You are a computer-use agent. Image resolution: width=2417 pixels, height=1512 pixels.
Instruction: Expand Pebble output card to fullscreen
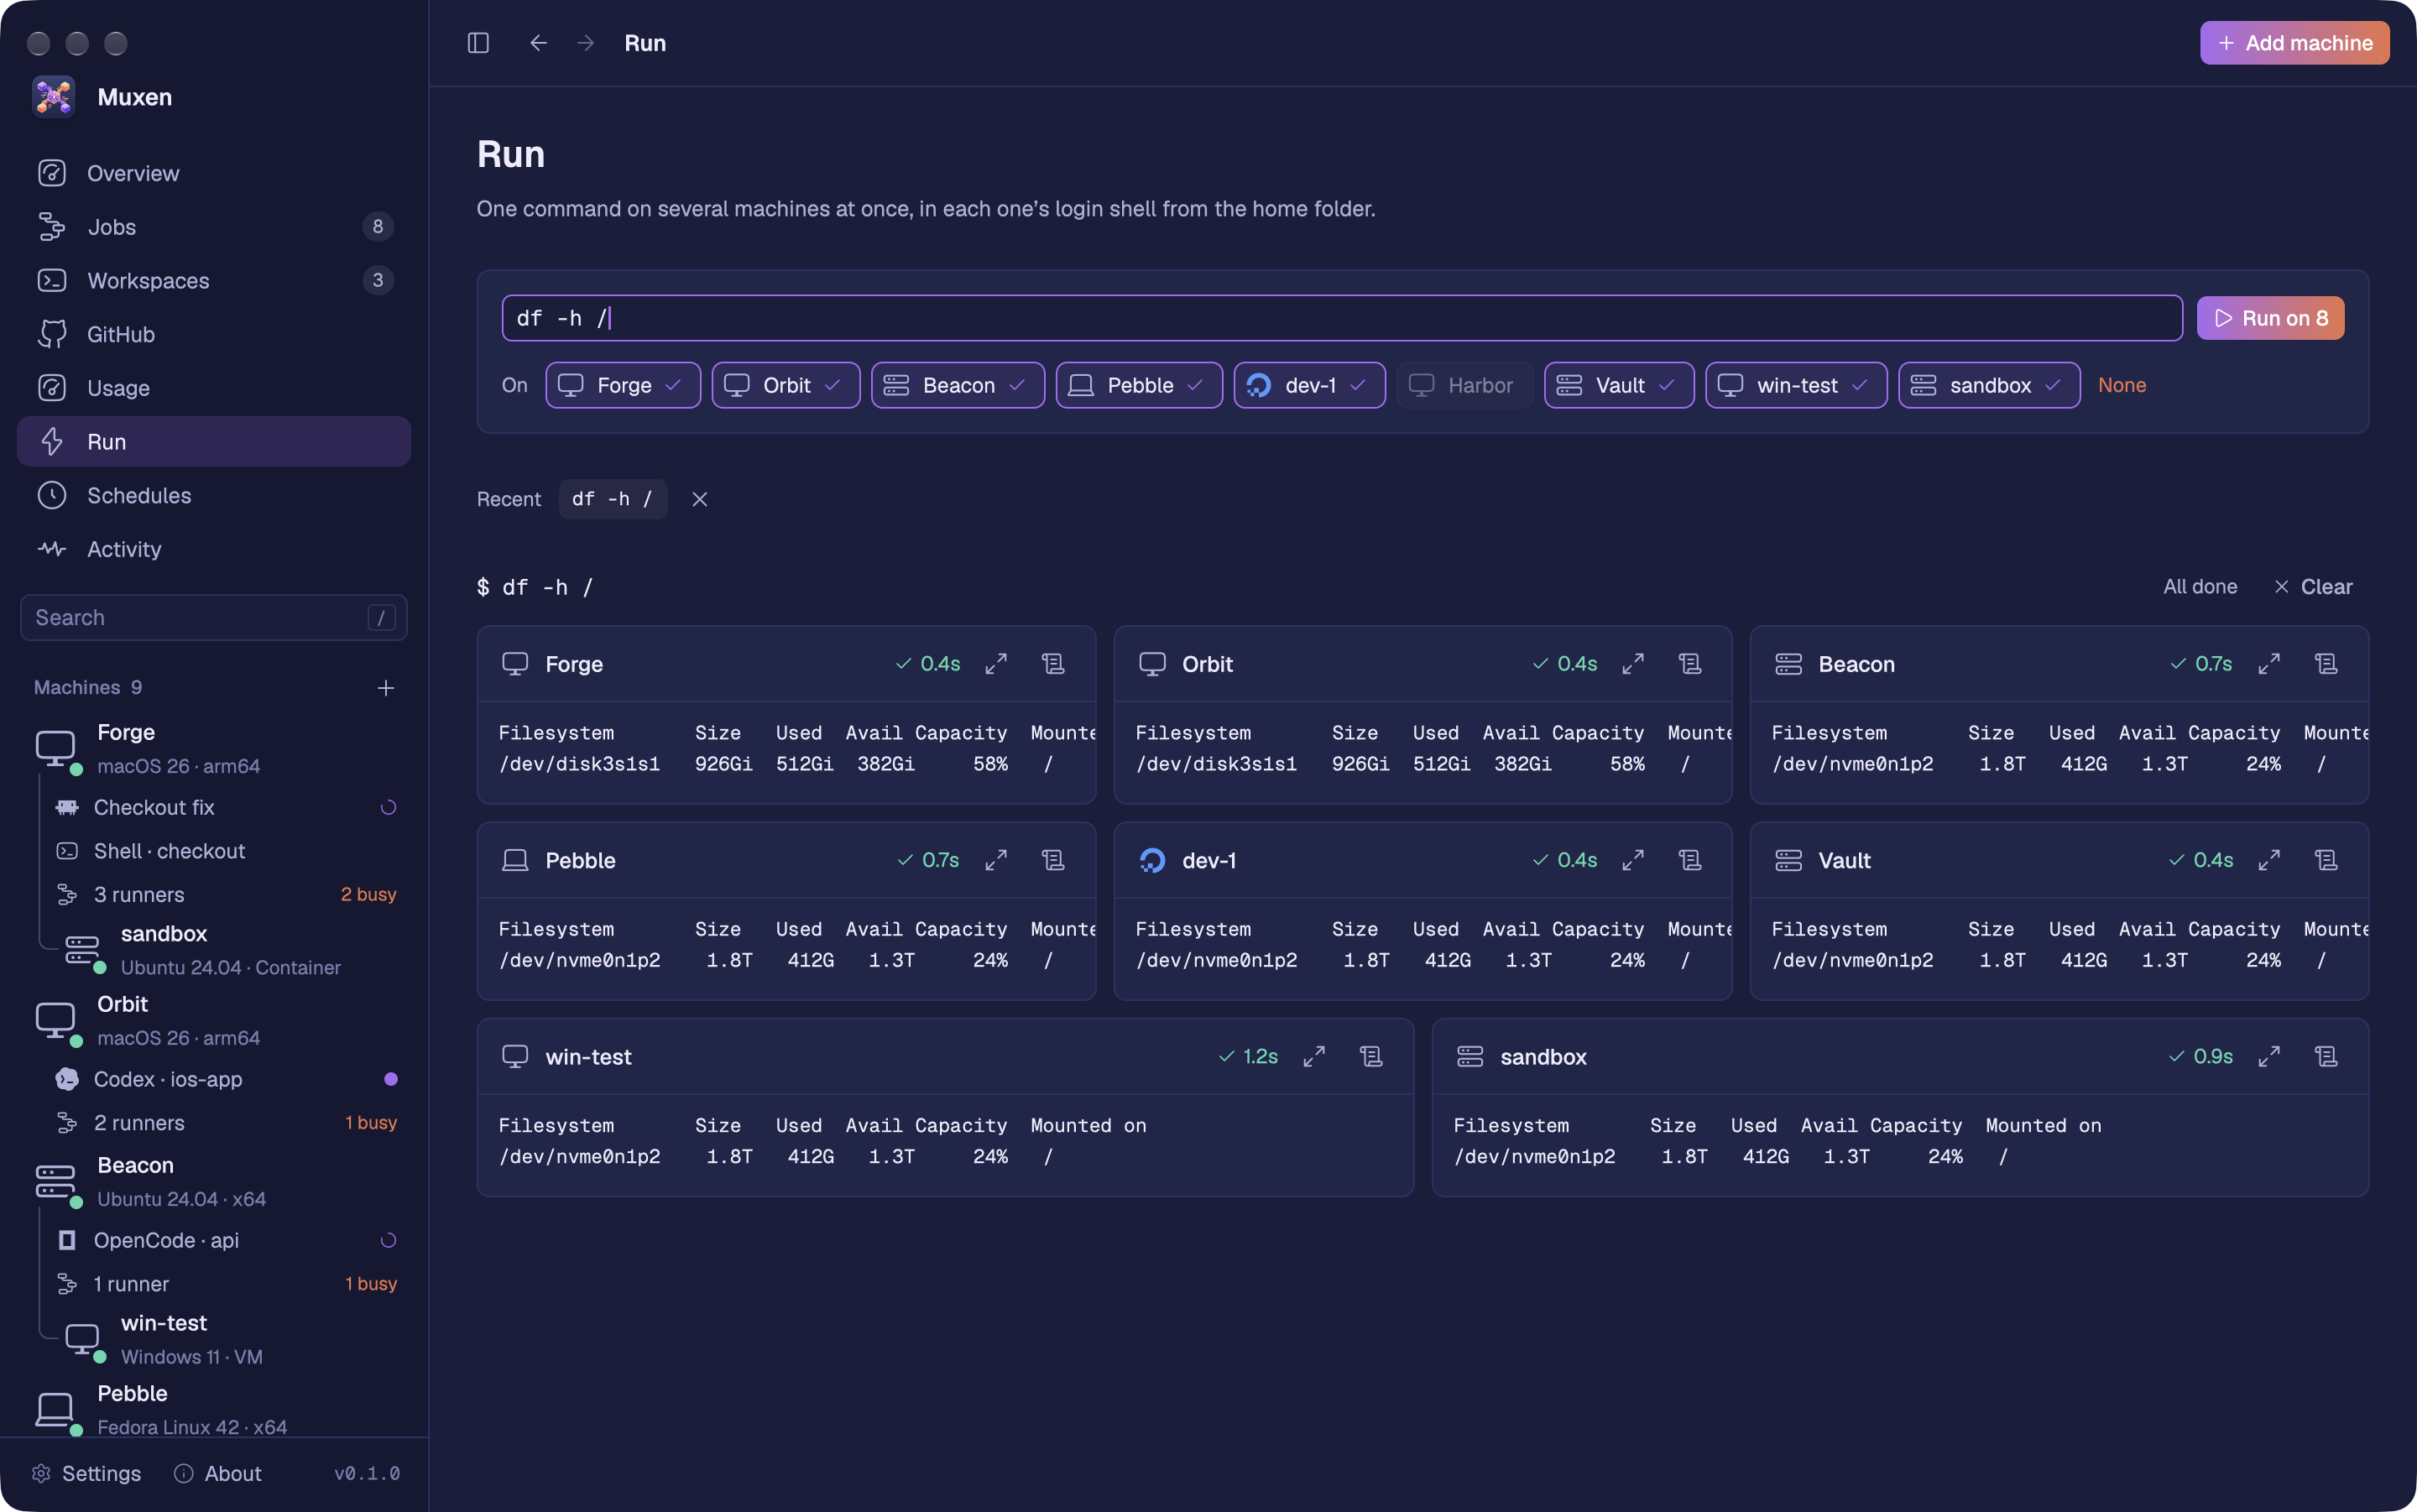pyautogui.click(x=996, y=860)
